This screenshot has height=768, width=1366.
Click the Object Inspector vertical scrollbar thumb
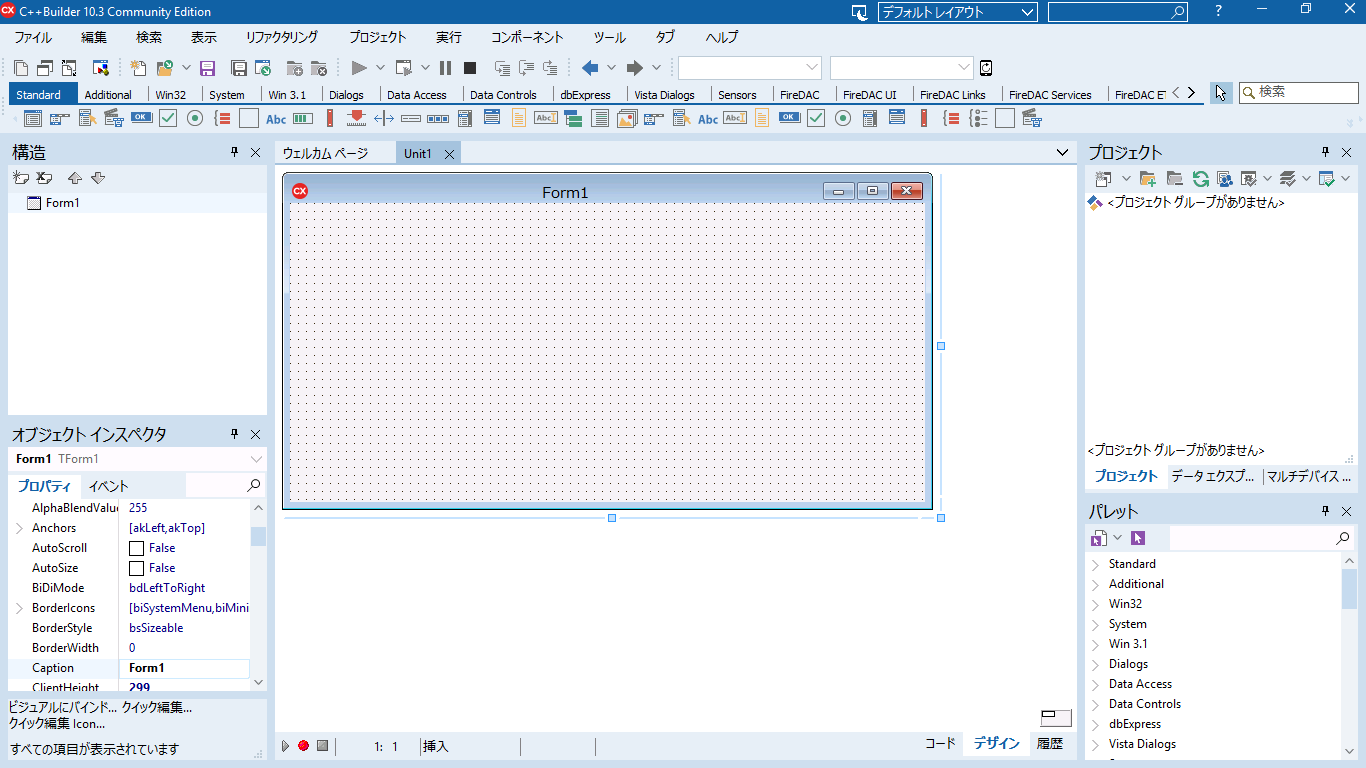(x=258, y=536)
